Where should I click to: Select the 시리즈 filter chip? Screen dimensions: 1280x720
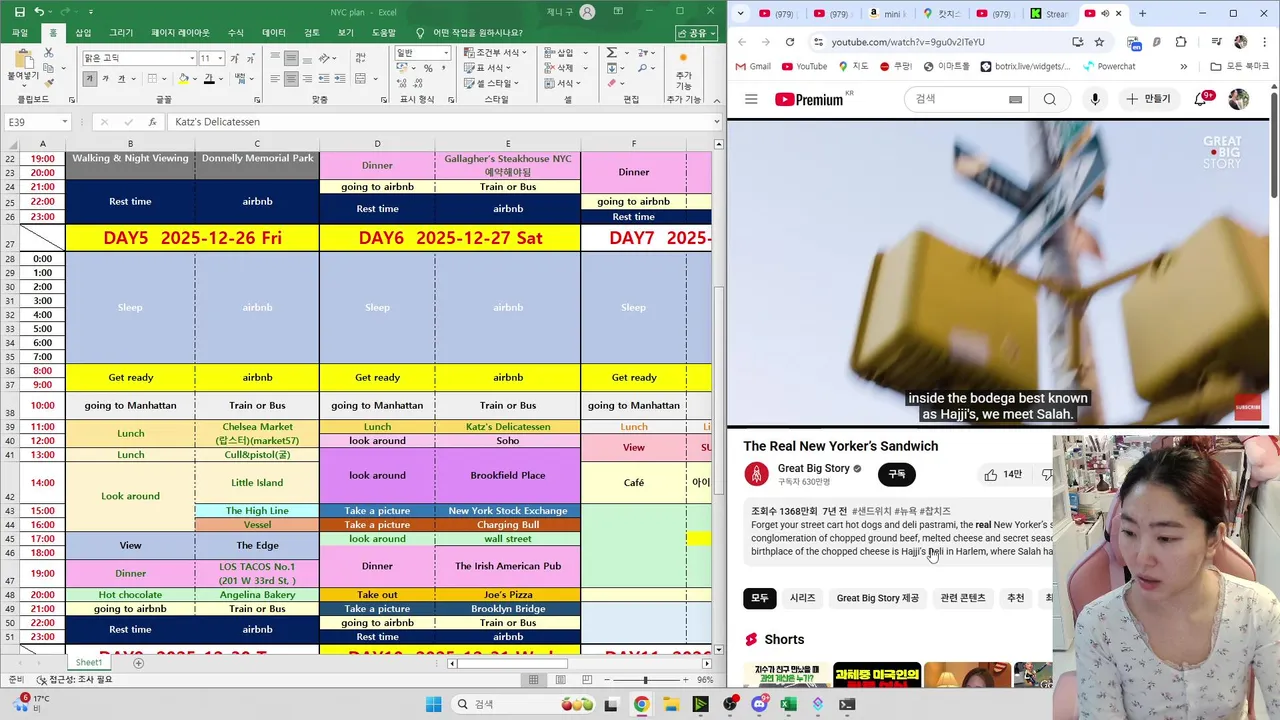[803, 598]
